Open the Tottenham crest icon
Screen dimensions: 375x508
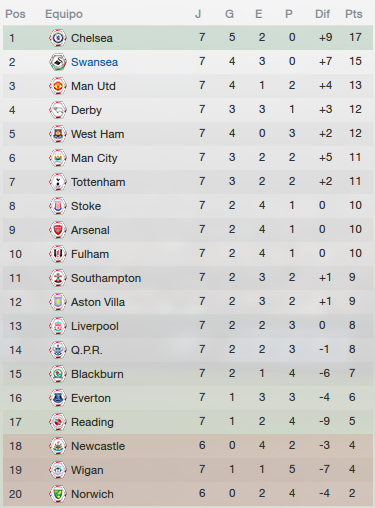58,182
